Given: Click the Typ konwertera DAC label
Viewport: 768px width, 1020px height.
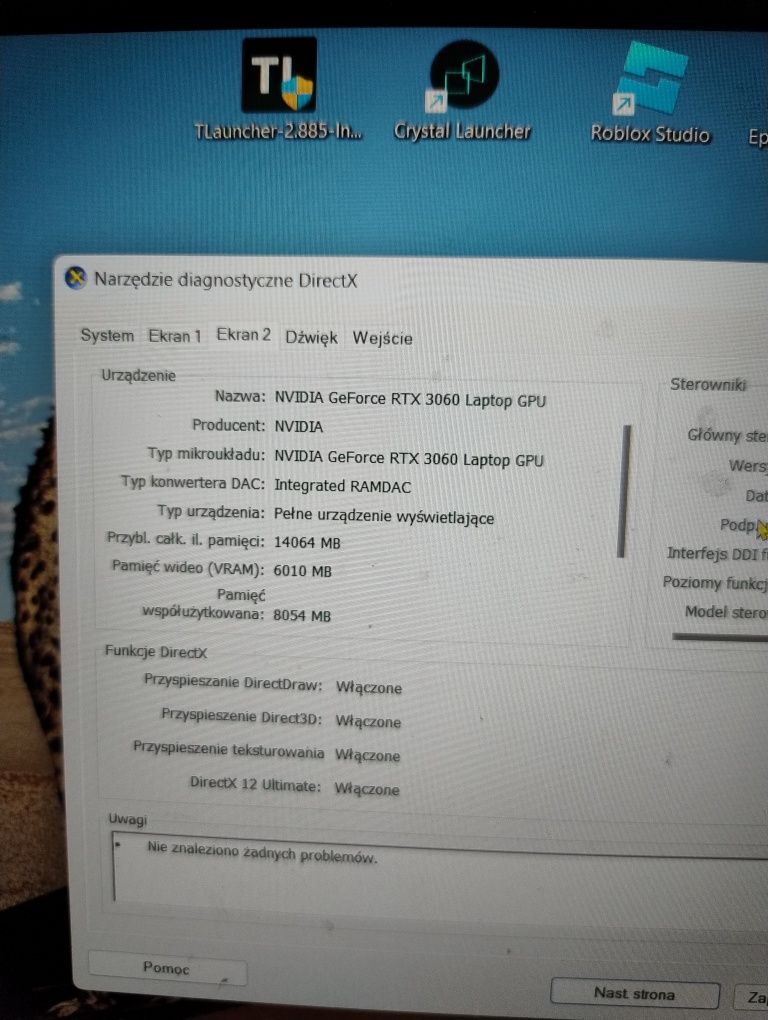Looking at the screenshot, I should click(193, 483).
